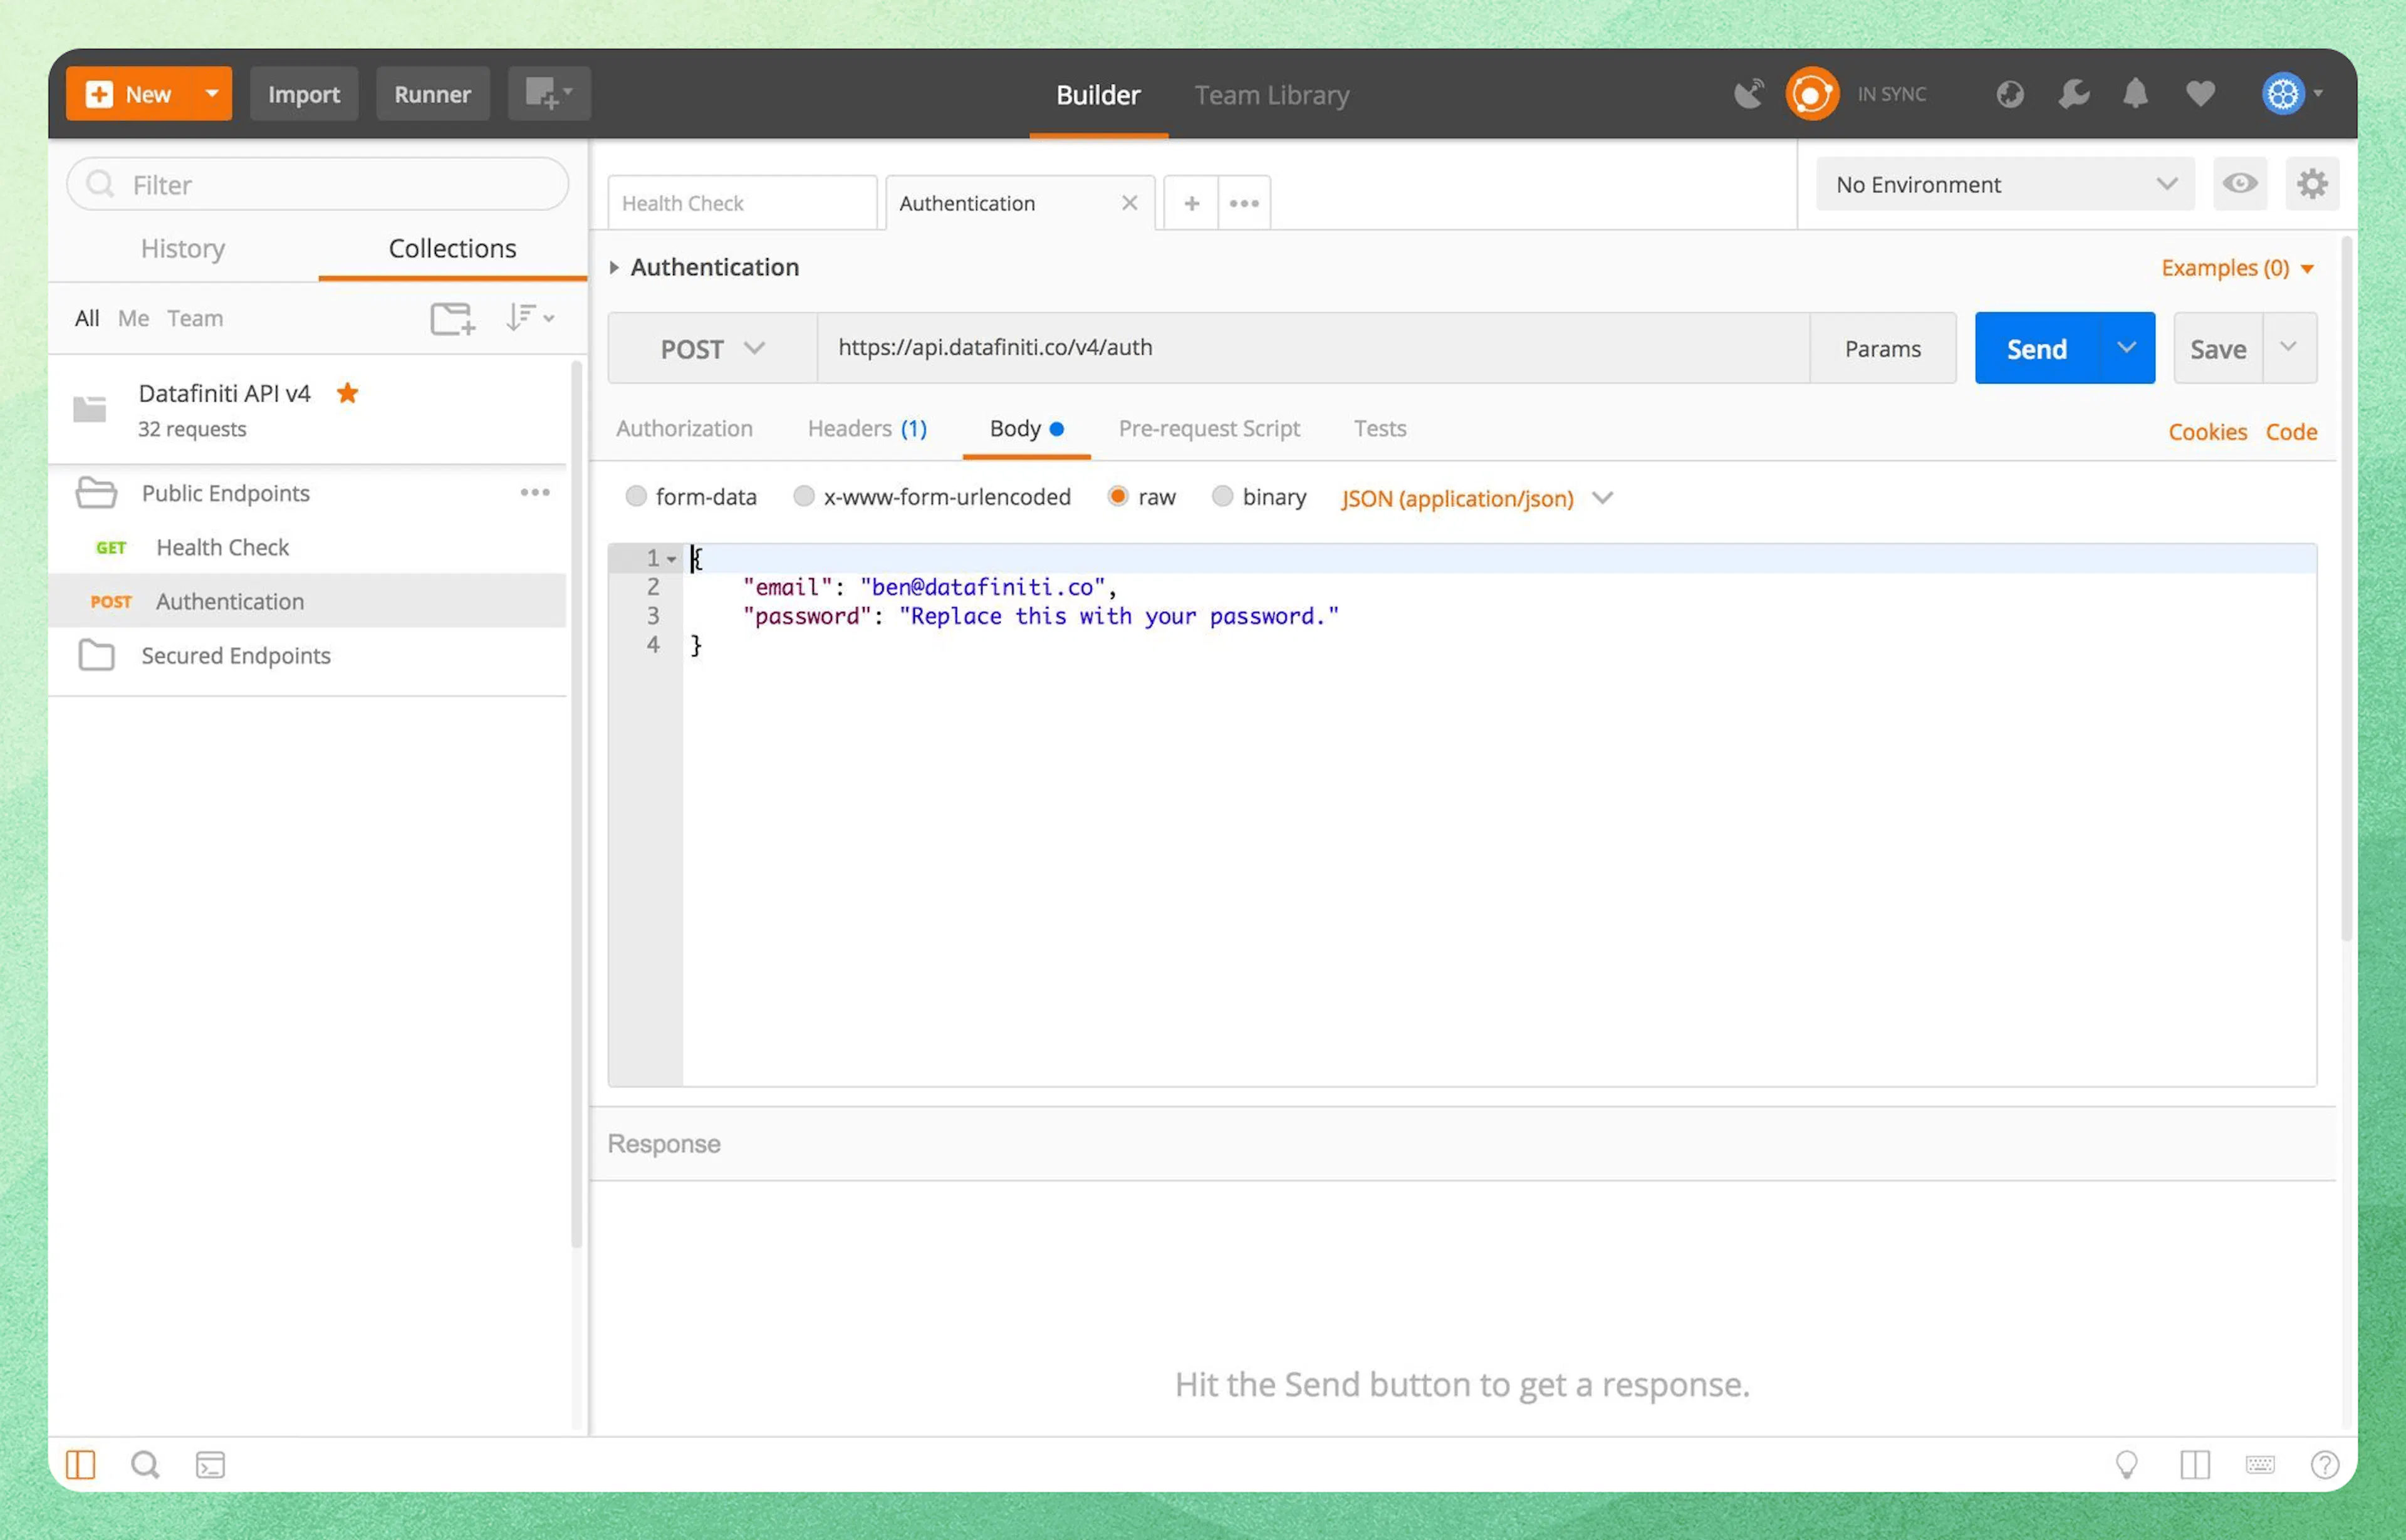Switch to the History sidebar tab
2406x1540 pixels.
click(183, 248)
